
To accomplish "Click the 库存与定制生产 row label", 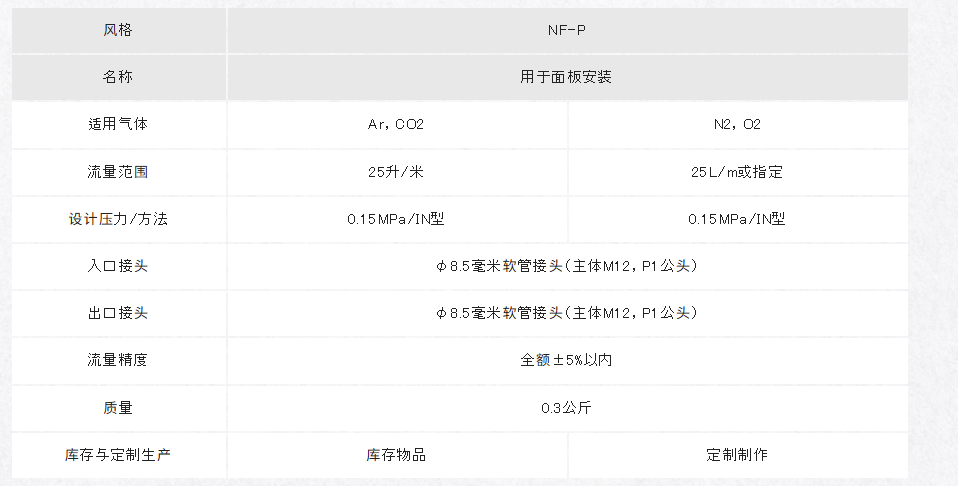I will coord(119,455).
